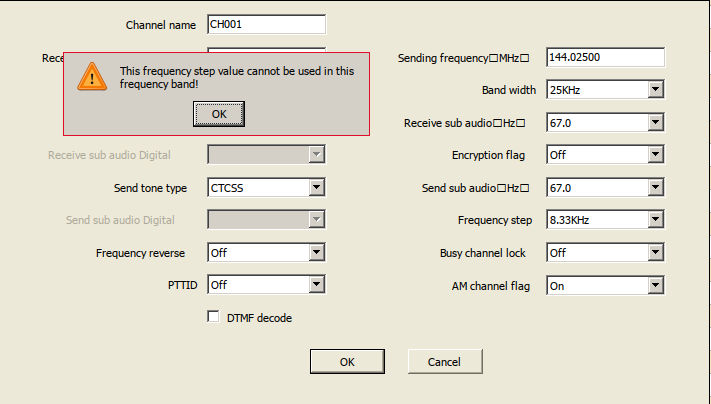711x404 pixels.
Task: Enable the DTMF decode checkbox
Action: click(213, 318)
